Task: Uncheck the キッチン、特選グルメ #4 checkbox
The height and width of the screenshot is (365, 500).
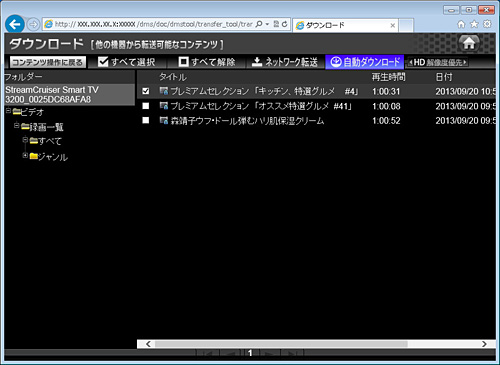Action: pyautogui.click(x=146, y=91)
